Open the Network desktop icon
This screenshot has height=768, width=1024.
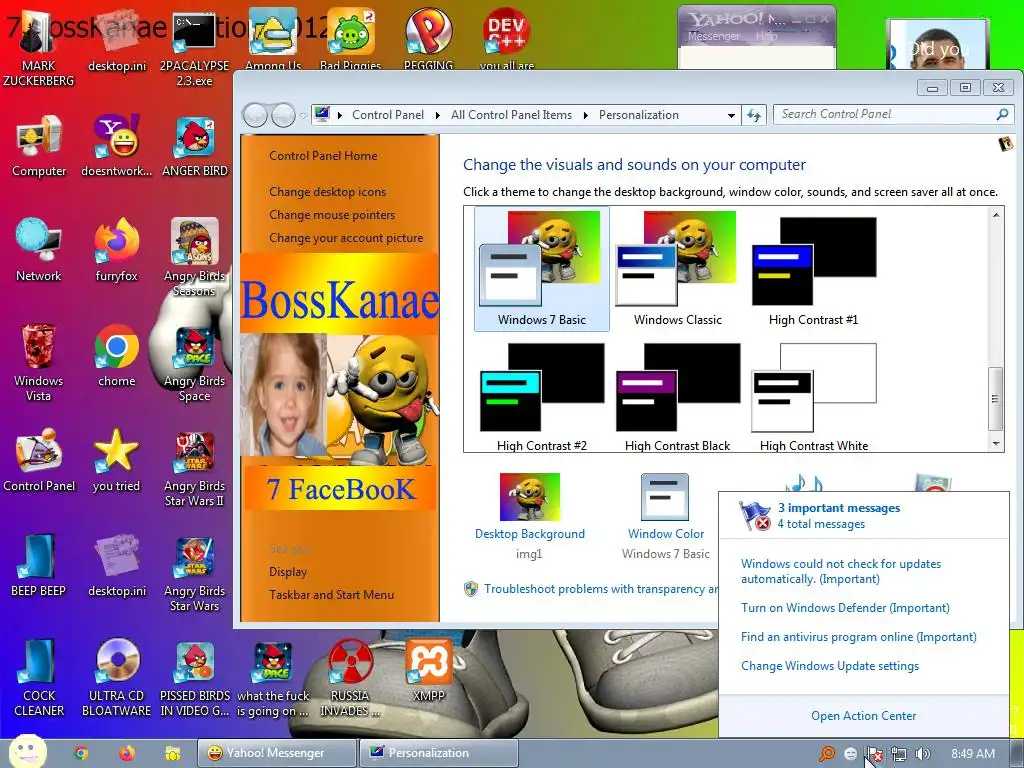click(x=39, y=251)
